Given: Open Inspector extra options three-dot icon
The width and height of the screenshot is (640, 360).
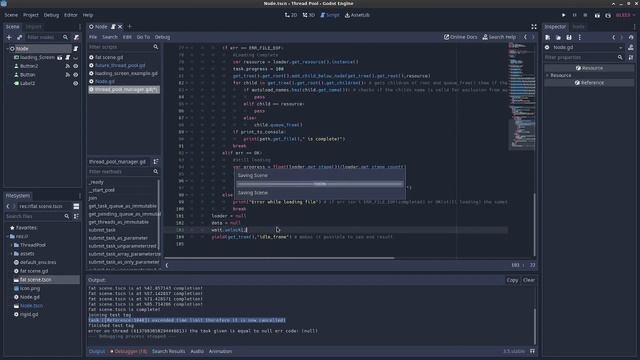Looking at the screenshot, I should point(580,37).
